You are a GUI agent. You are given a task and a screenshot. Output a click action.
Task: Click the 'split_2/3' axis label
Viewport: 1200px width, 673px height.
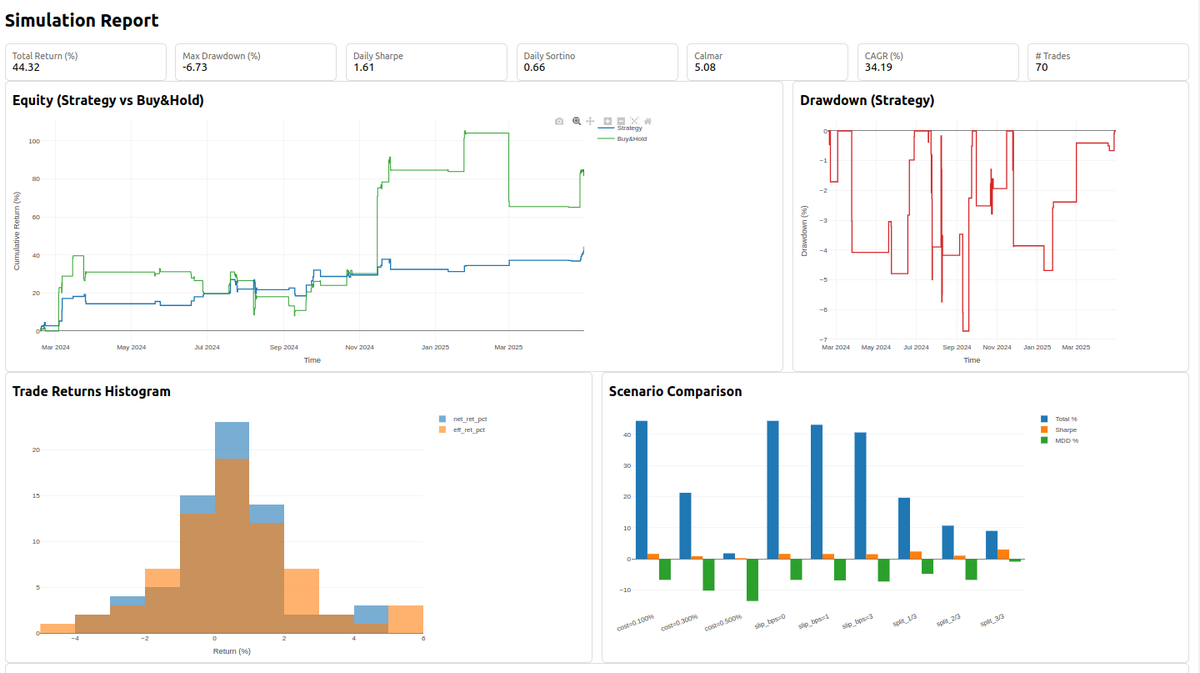948,620
